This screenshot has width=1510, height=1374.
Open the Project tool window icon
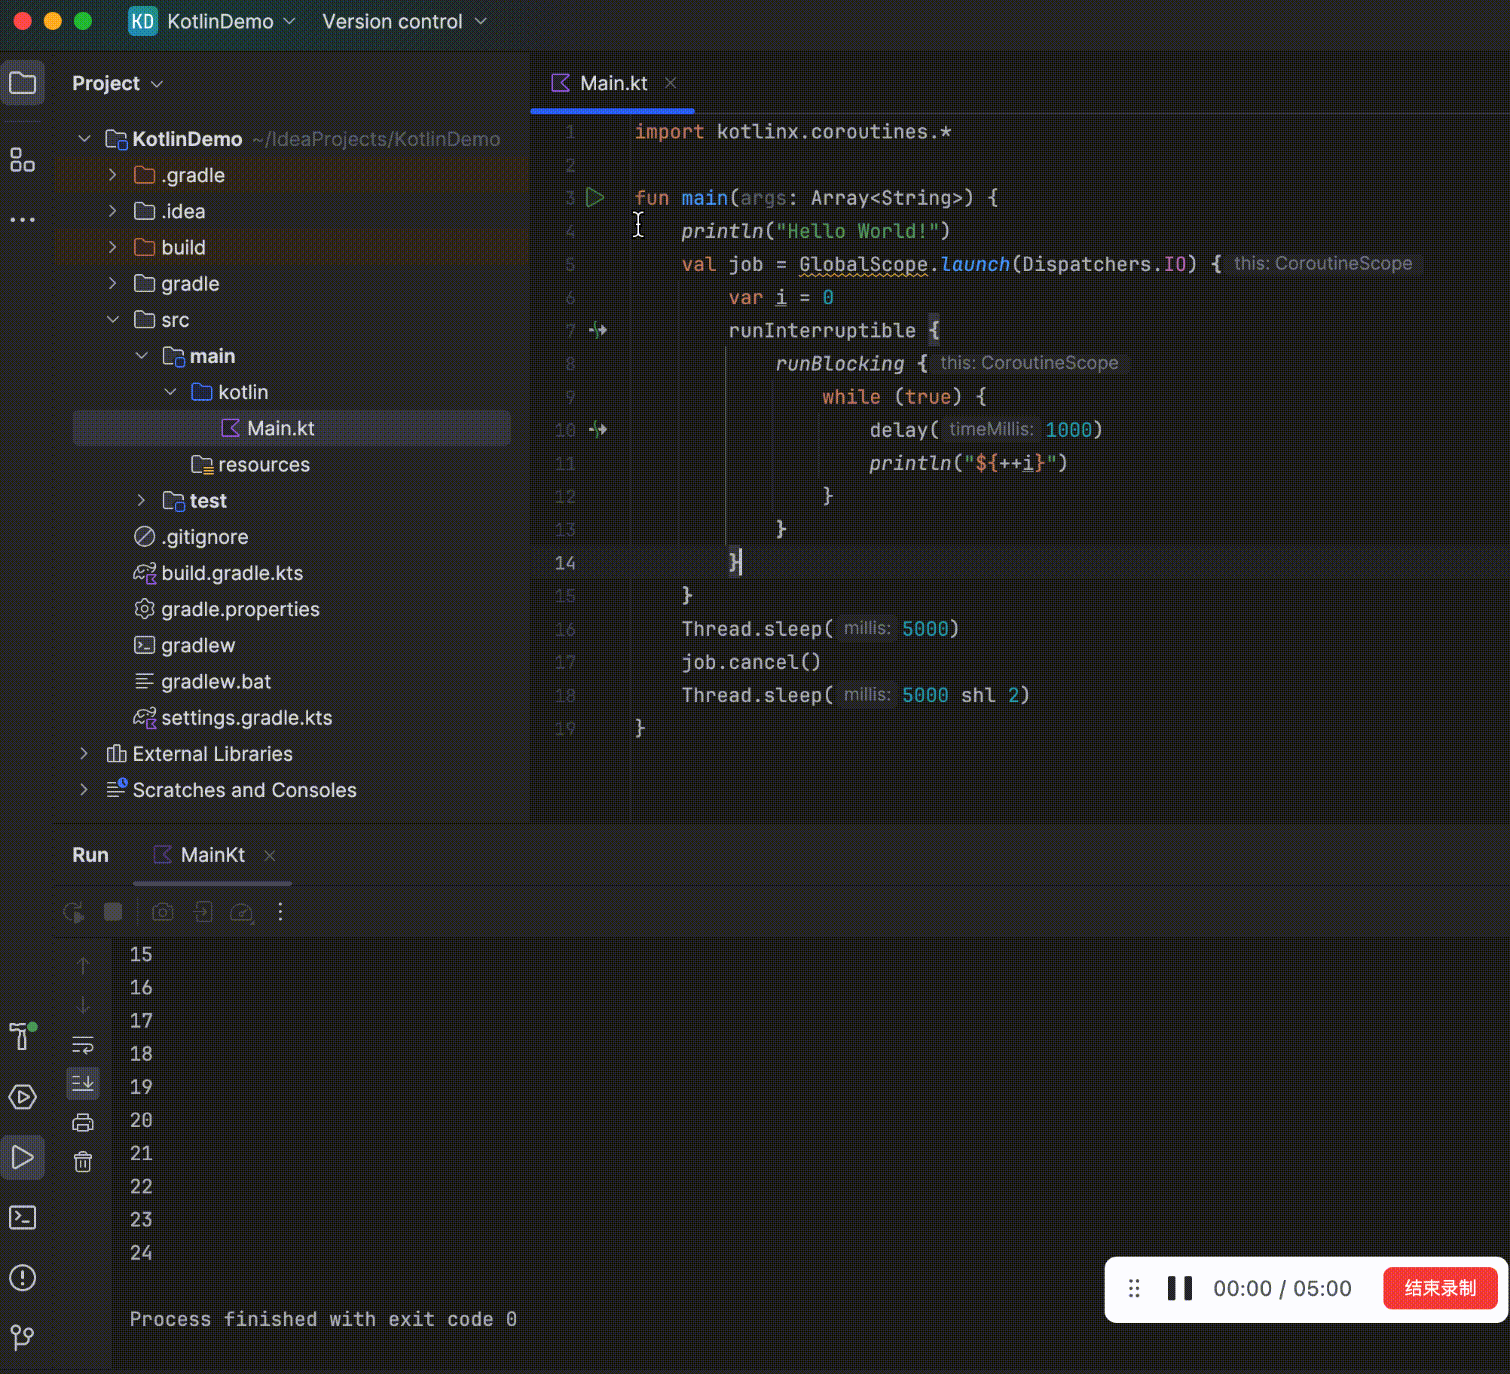coord(22,83)
